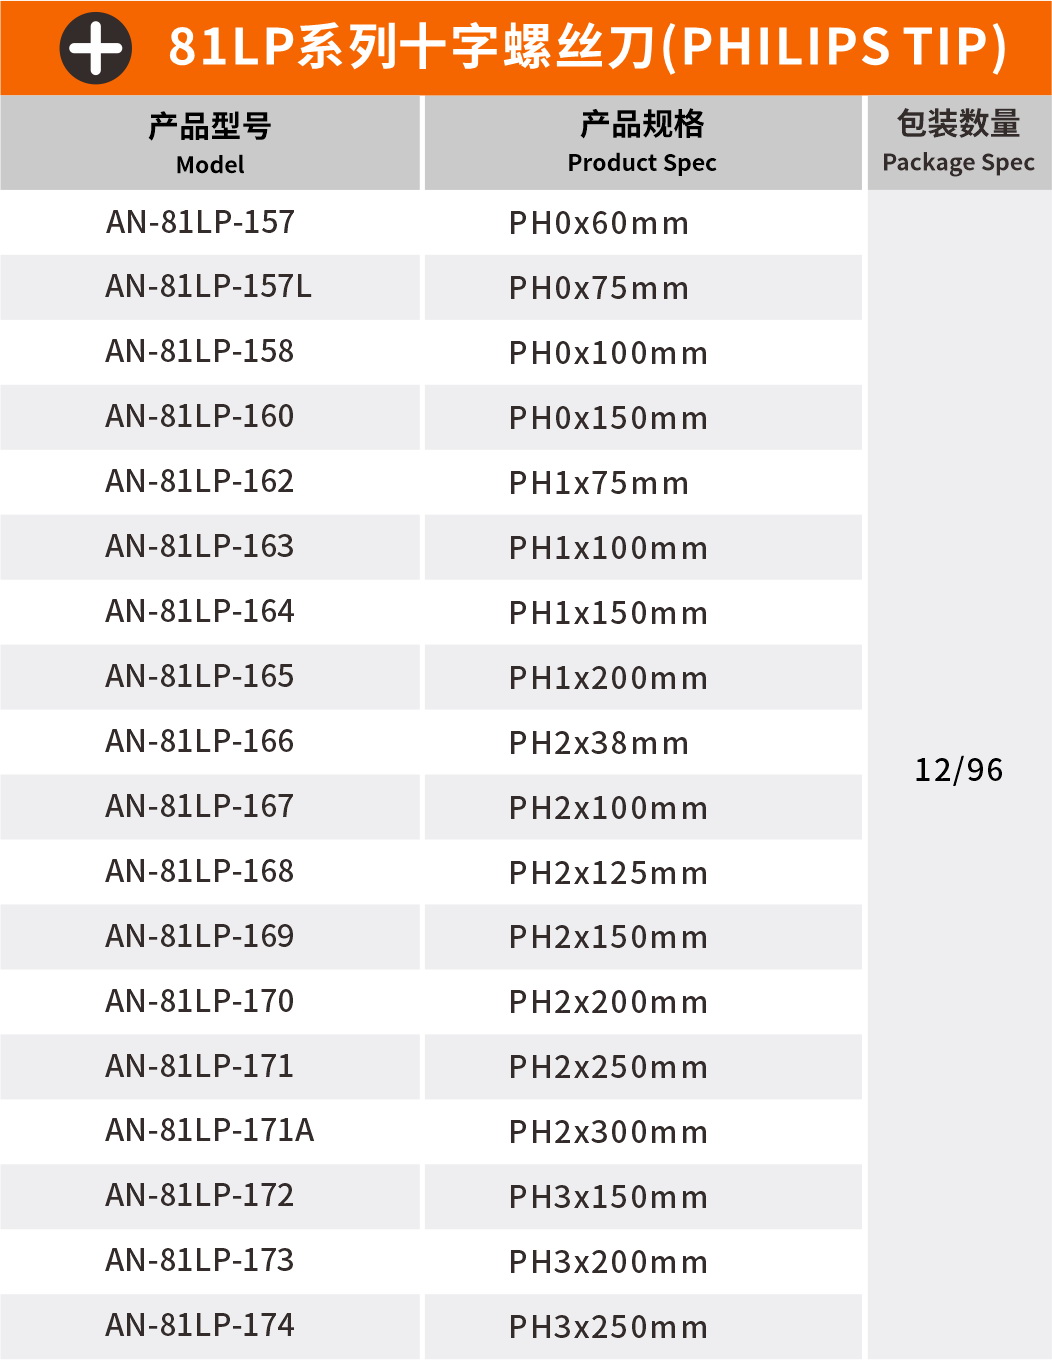
Task: Select model AN-81LP-174 in last row
Action: click(200, 1326)
